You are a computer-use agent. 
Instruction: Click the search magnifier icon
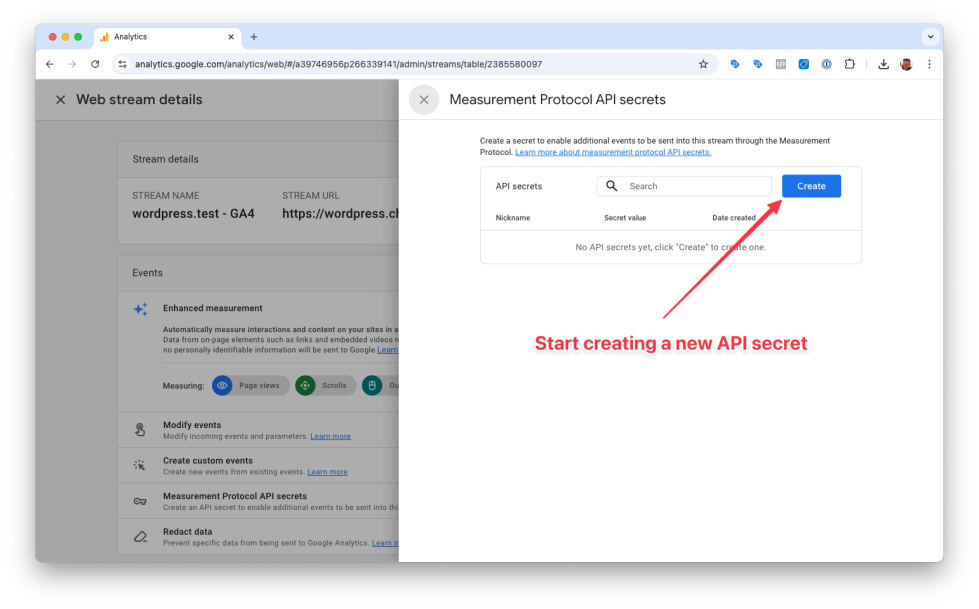[612, 186]
